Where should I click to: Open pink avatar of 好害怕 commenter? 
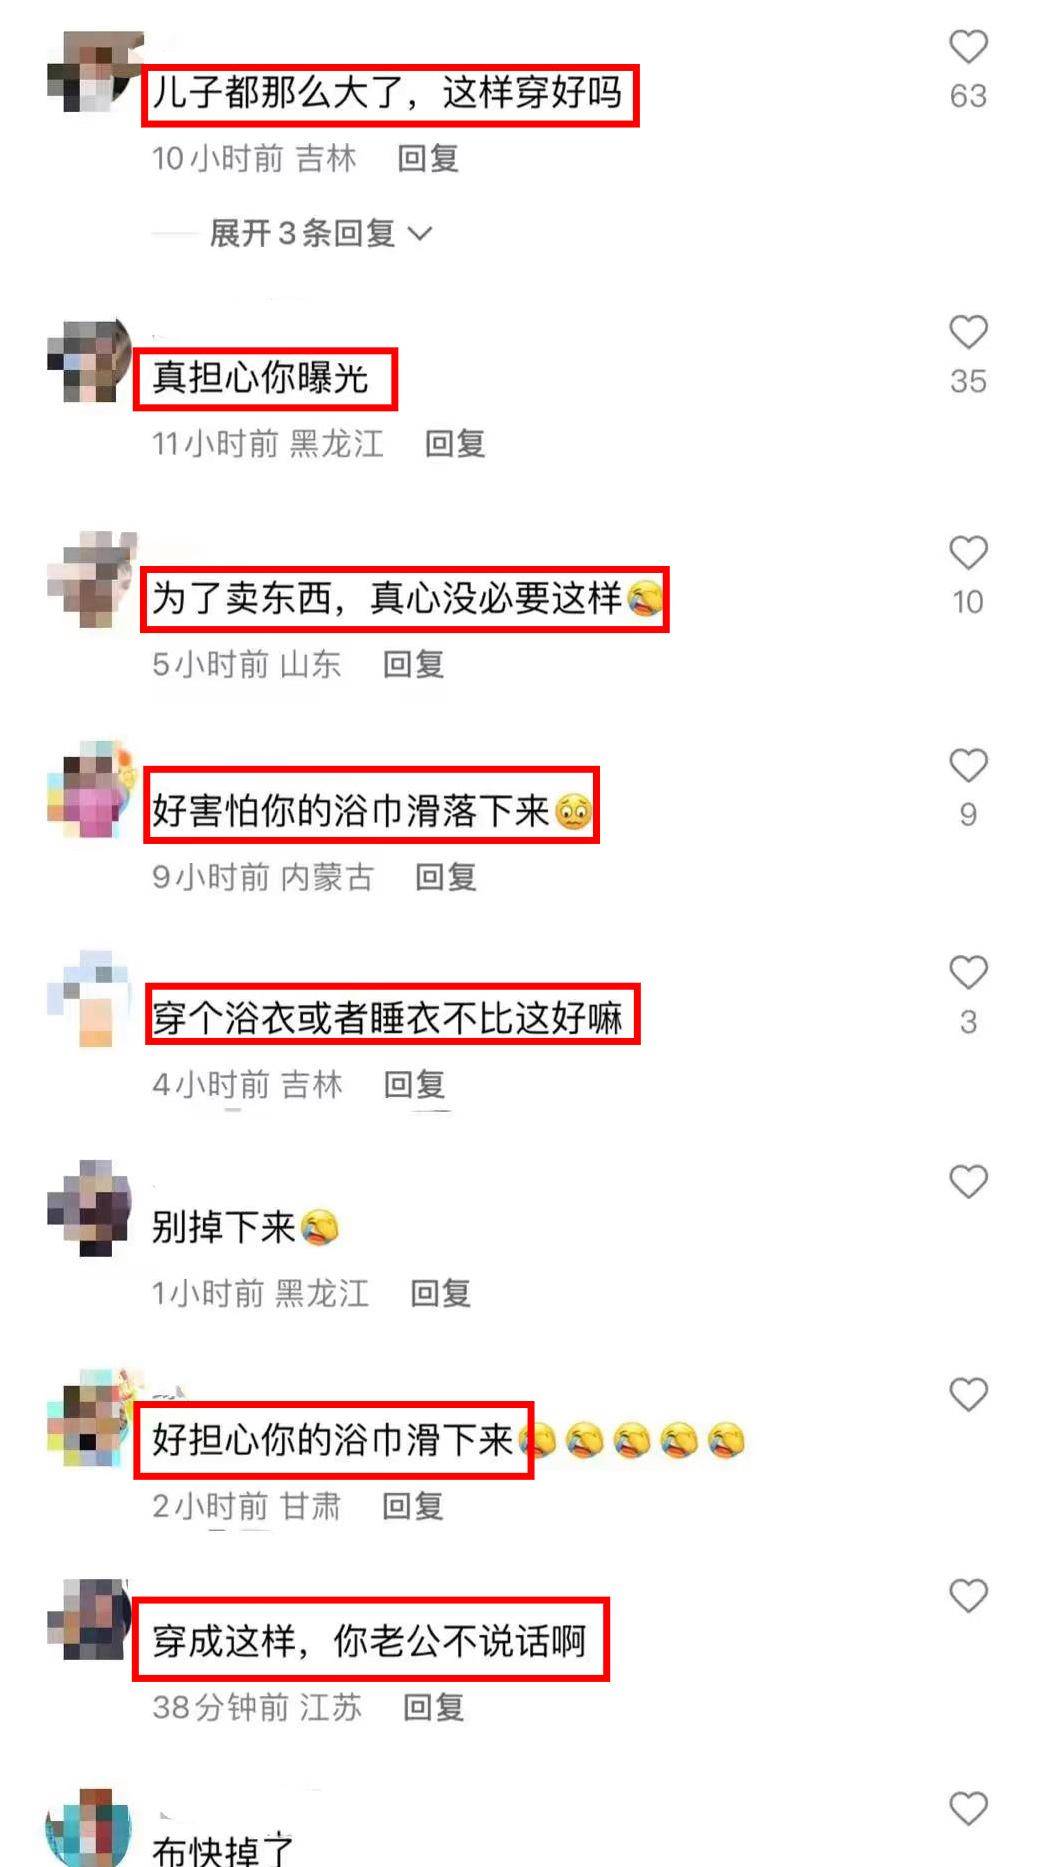(91, 790)
